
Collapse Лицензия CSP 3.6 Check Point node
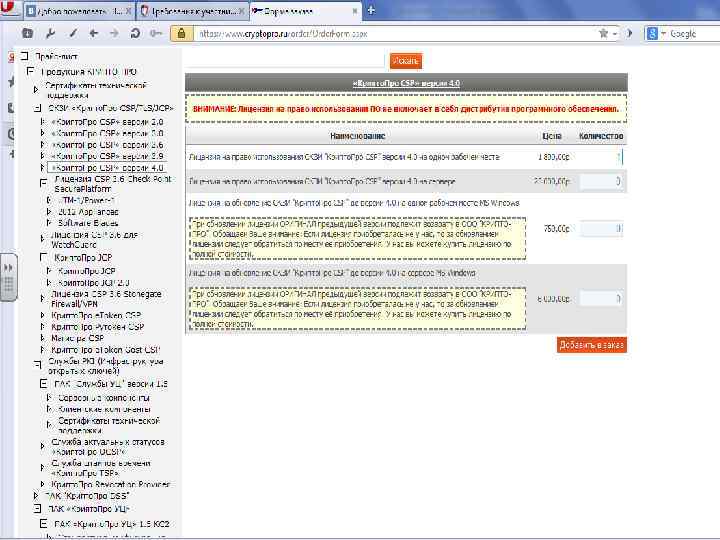coord(43,183)
